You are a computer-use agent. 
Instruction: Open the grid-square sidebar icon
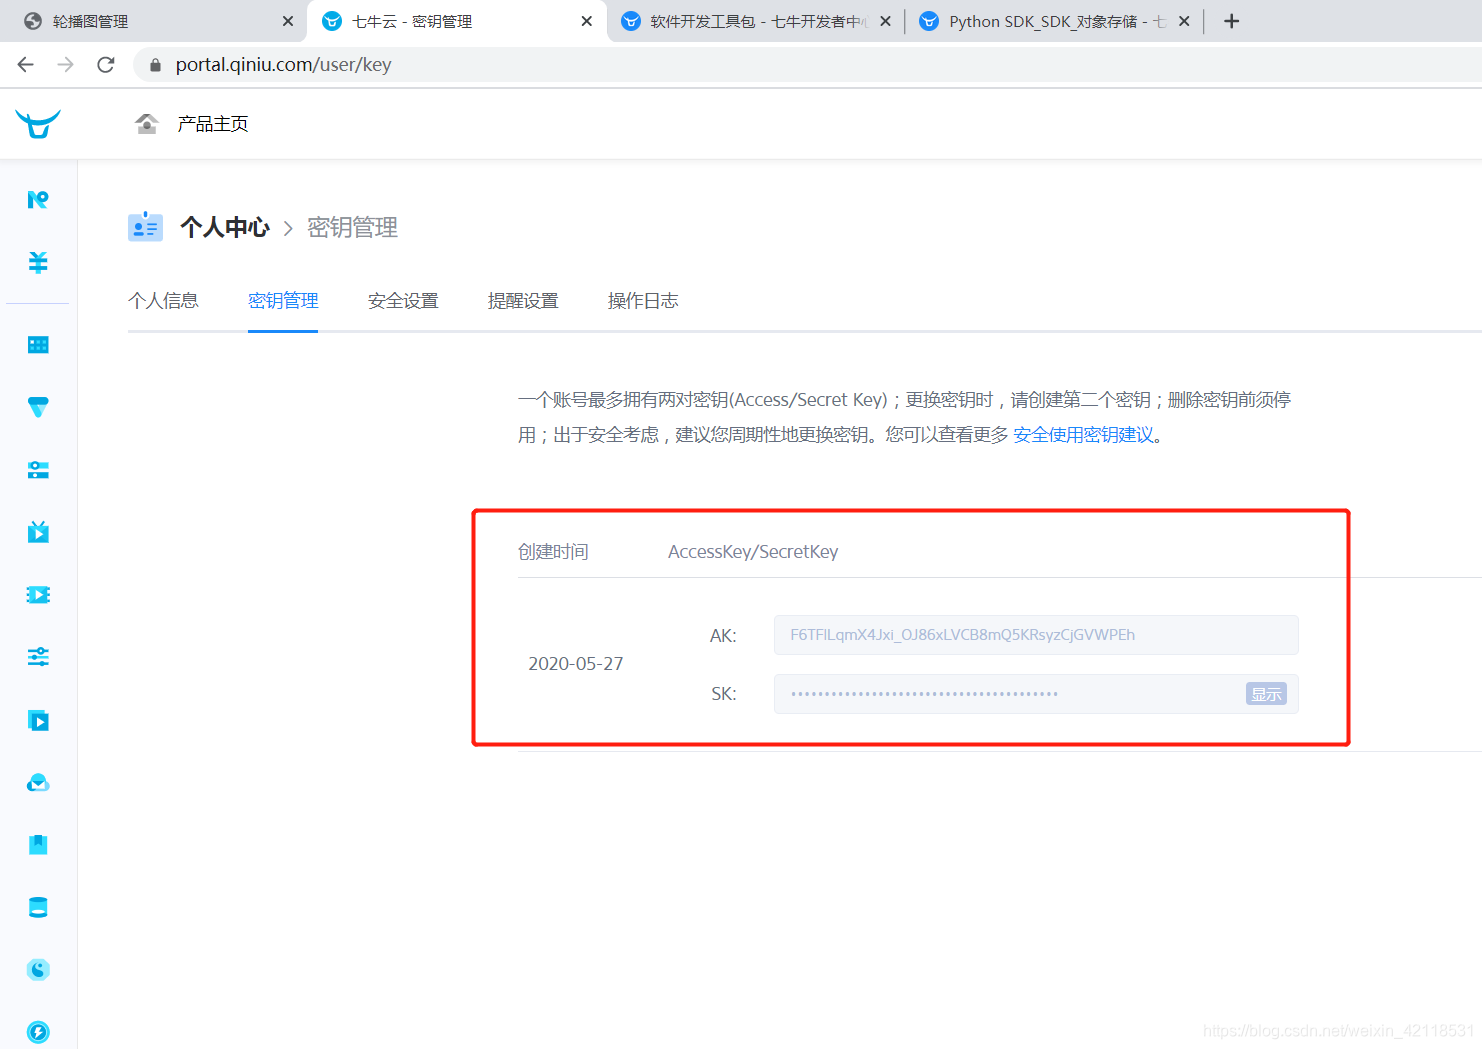point(38,345)
